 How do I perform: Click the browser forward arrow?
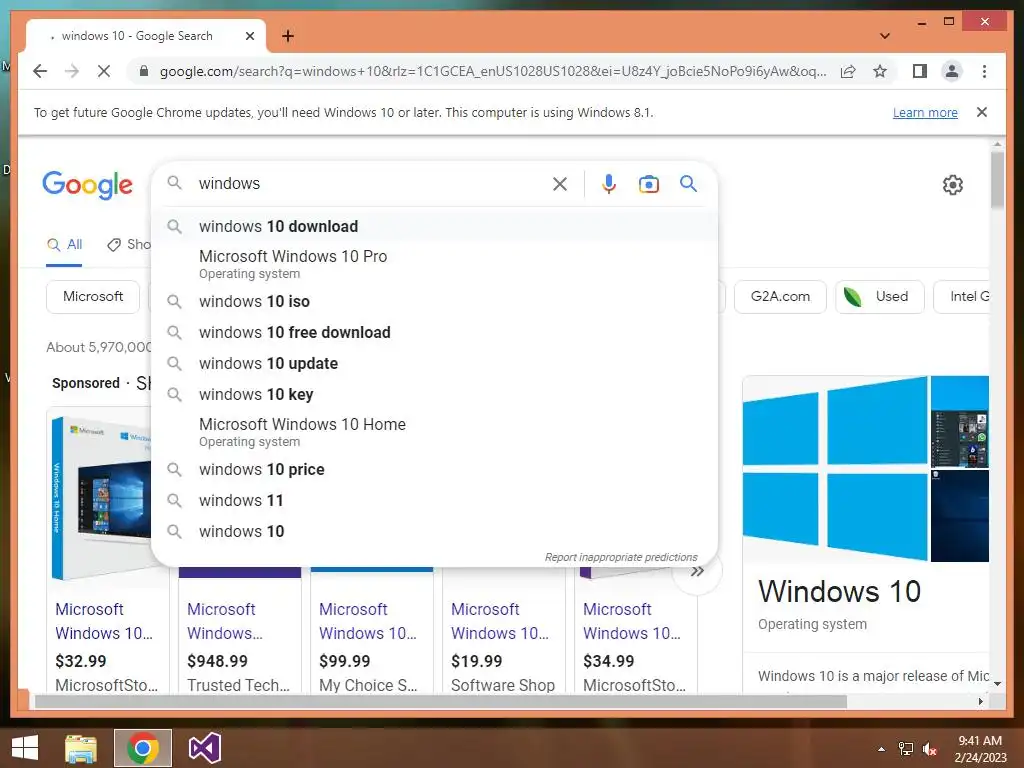(x=72, y=71)
